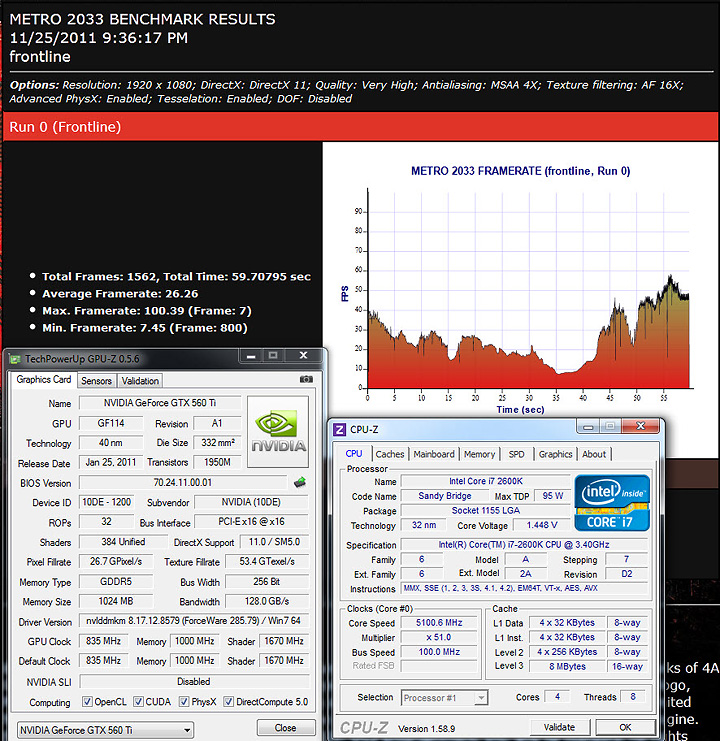Click the Bus Interface value PCI-E x16 @ x16
Screen dimensions: 720x741
[251, 522]
